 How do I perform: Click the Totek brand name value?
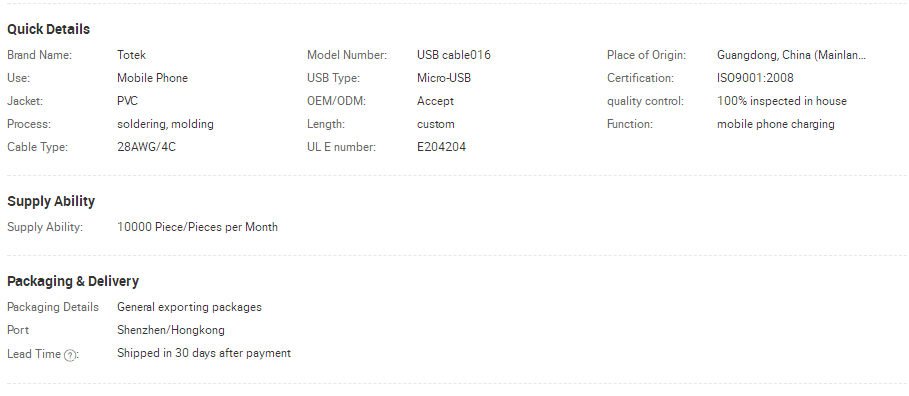[x=131, y=55]
